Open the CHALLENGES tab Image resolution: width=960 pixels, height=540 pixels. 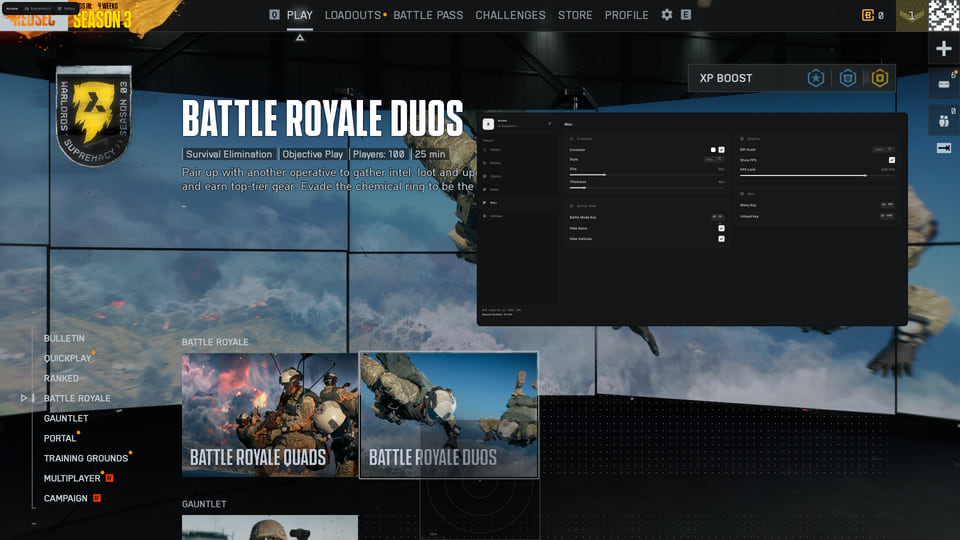click(510, 15)
